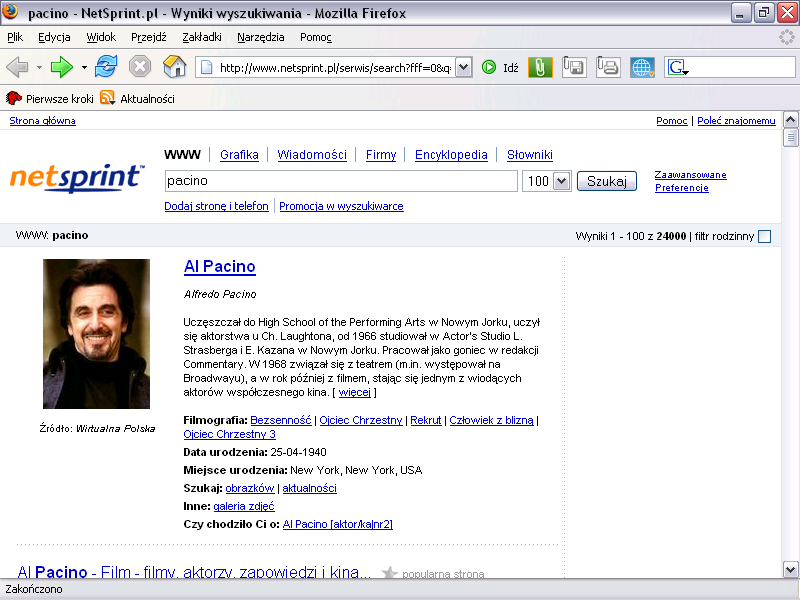Image resolution: width=800 pixels, height=600 pixels.
Task: Reload the page with the refresh icon
Action: click(106, 67)
